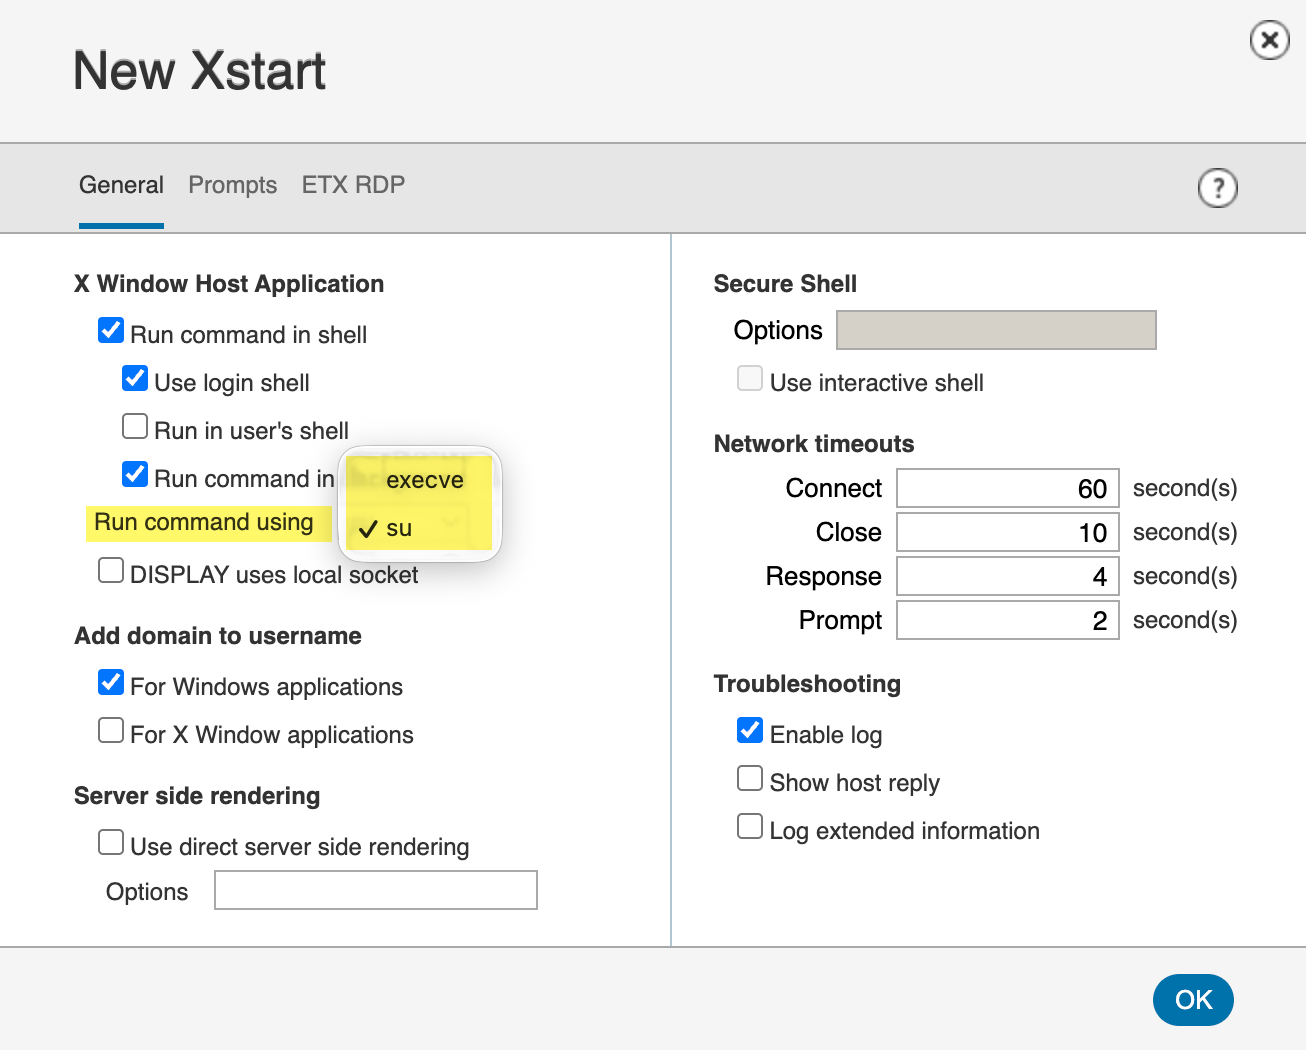Image resolution: width=1306 pixels, height=1050 pixels.
Task: Check DISPLAY uses local socket
Action: [111, 571]
